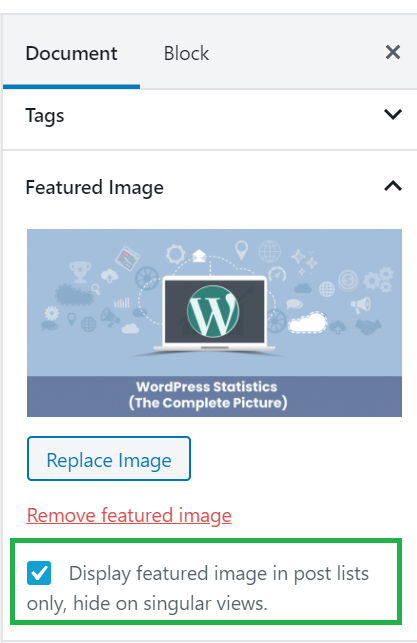Viewport: 417px width, 643px height.
Task: Toggle the Featured Image section title
Action: pyautogui.click(x=95, y=188)
